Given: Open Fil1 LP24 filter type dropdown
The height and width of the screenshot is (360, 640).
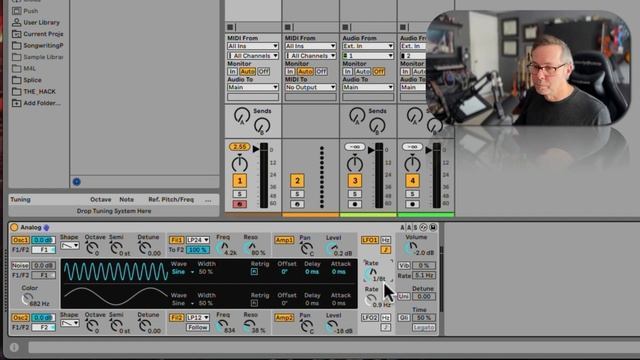Looking at the screenshot, I should coord(198,240).
